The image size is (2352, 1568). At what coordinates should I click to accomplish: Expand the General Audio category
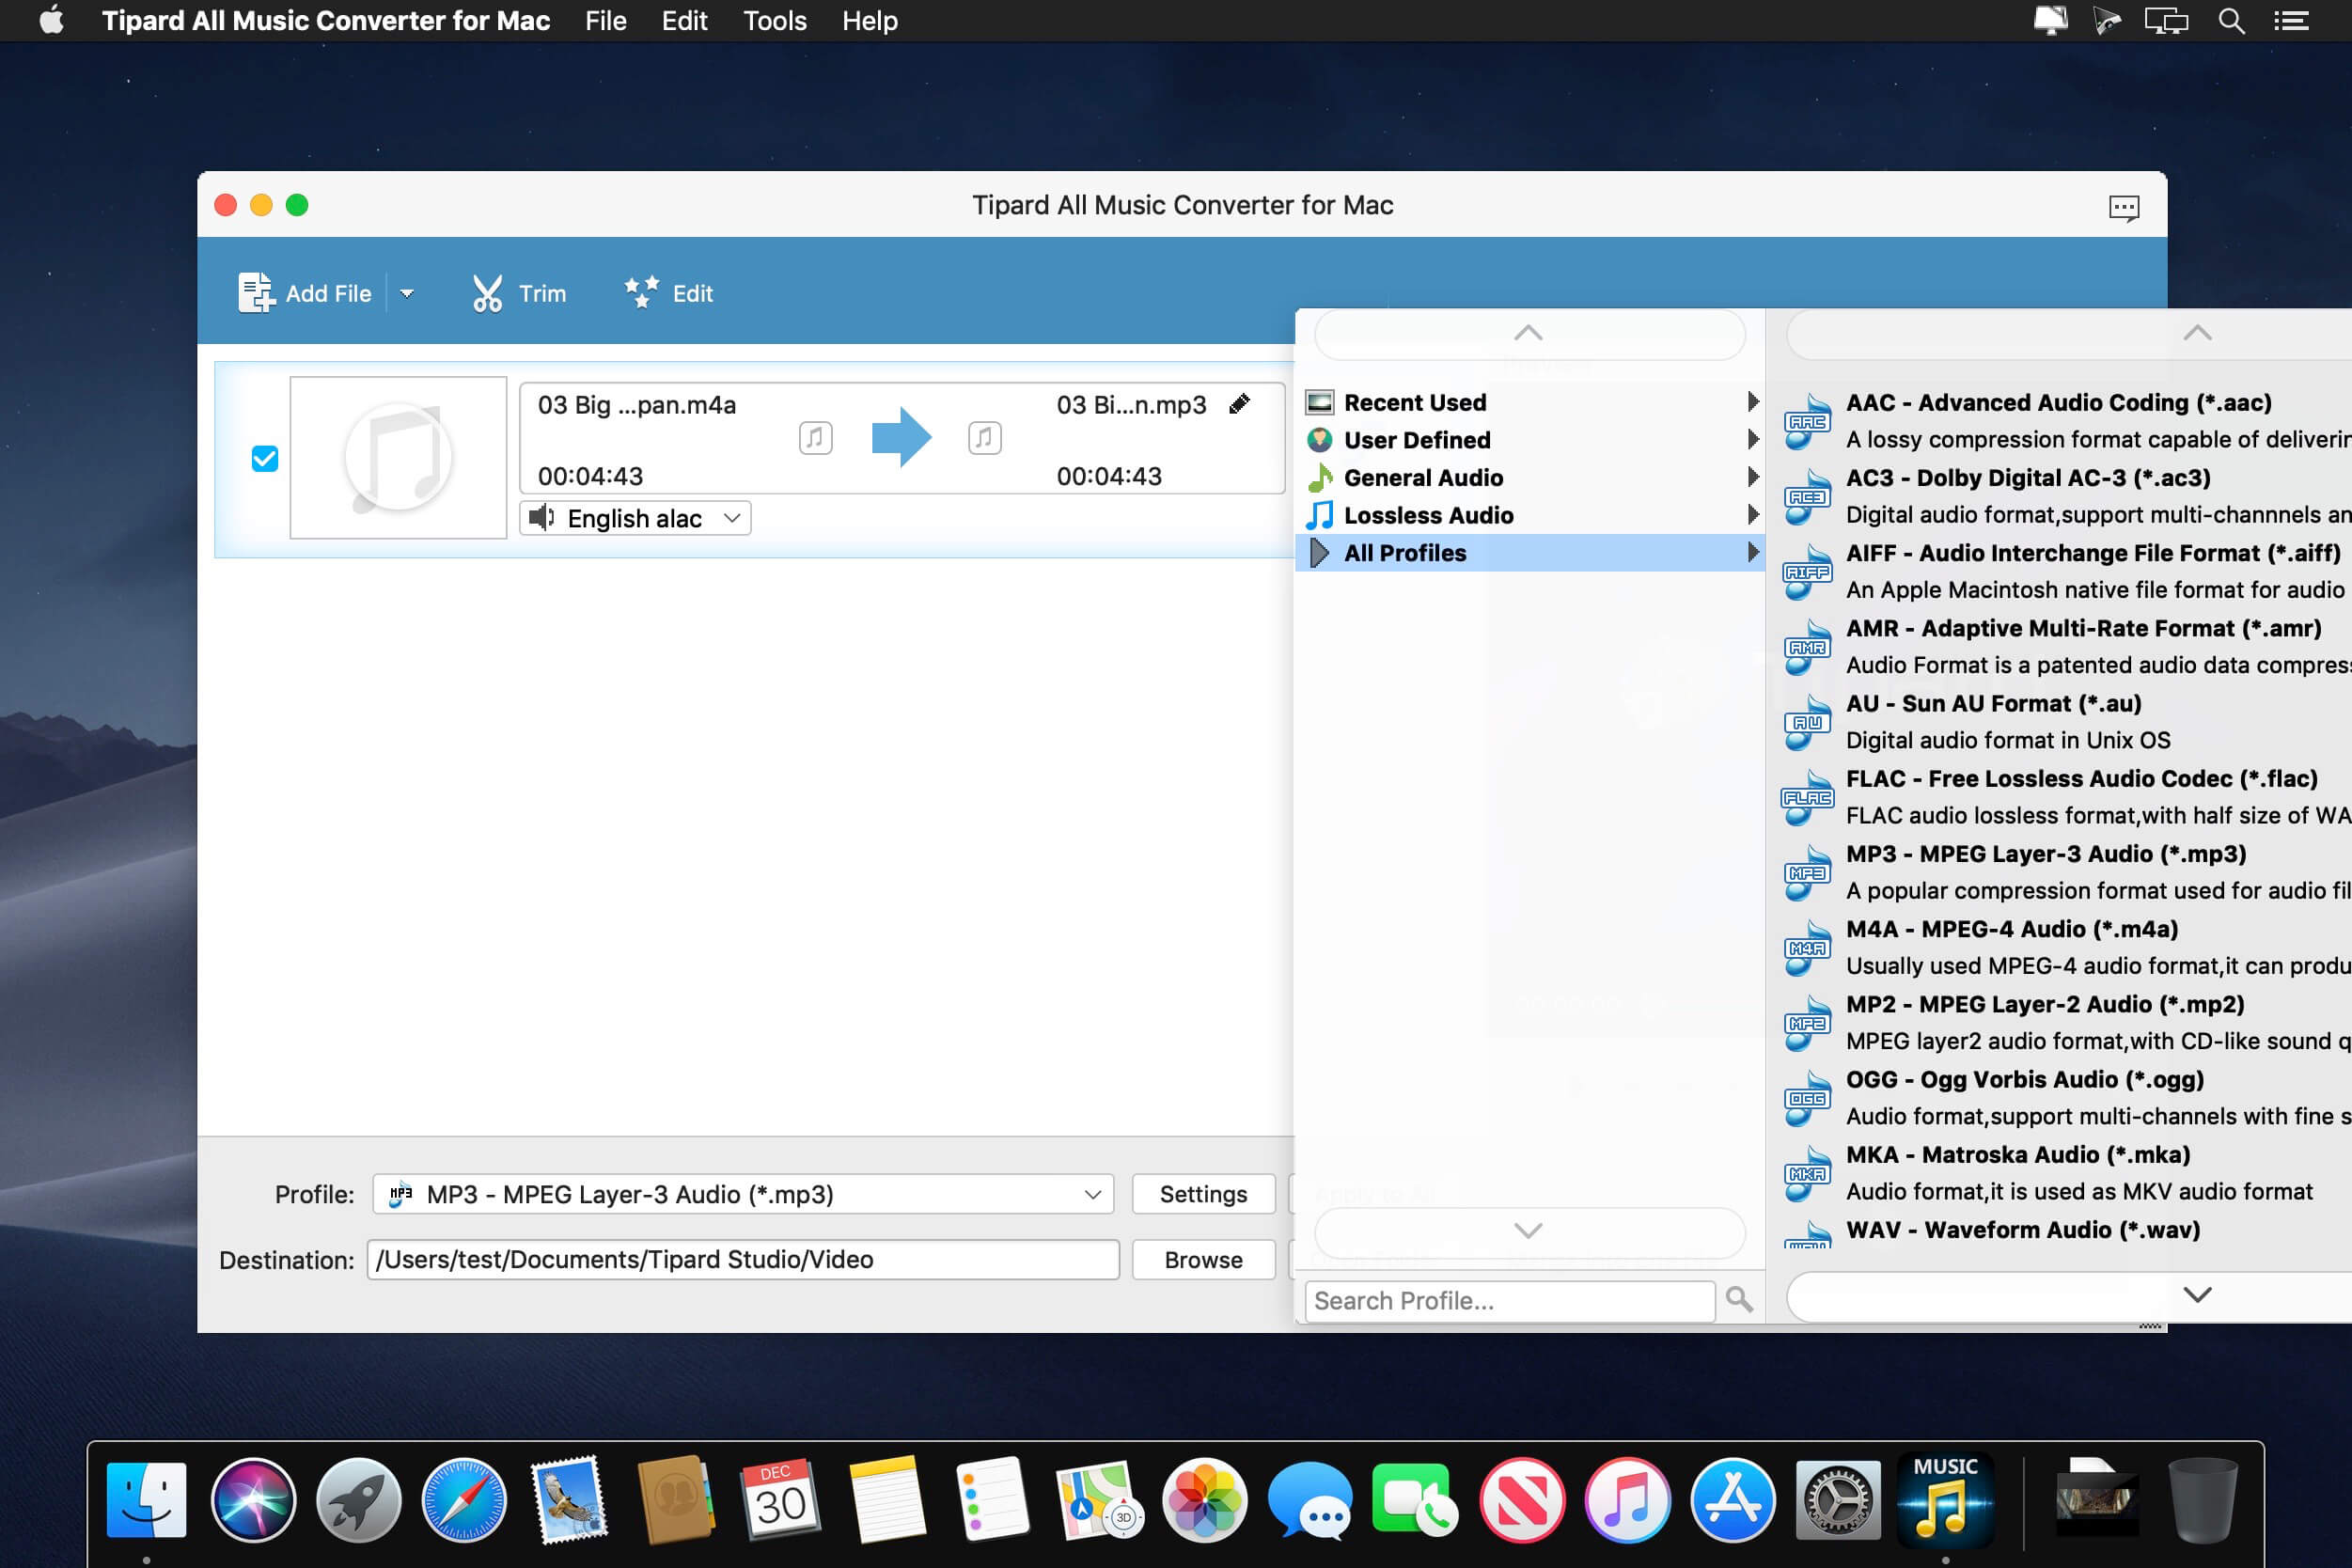(x=1530, y=478)
